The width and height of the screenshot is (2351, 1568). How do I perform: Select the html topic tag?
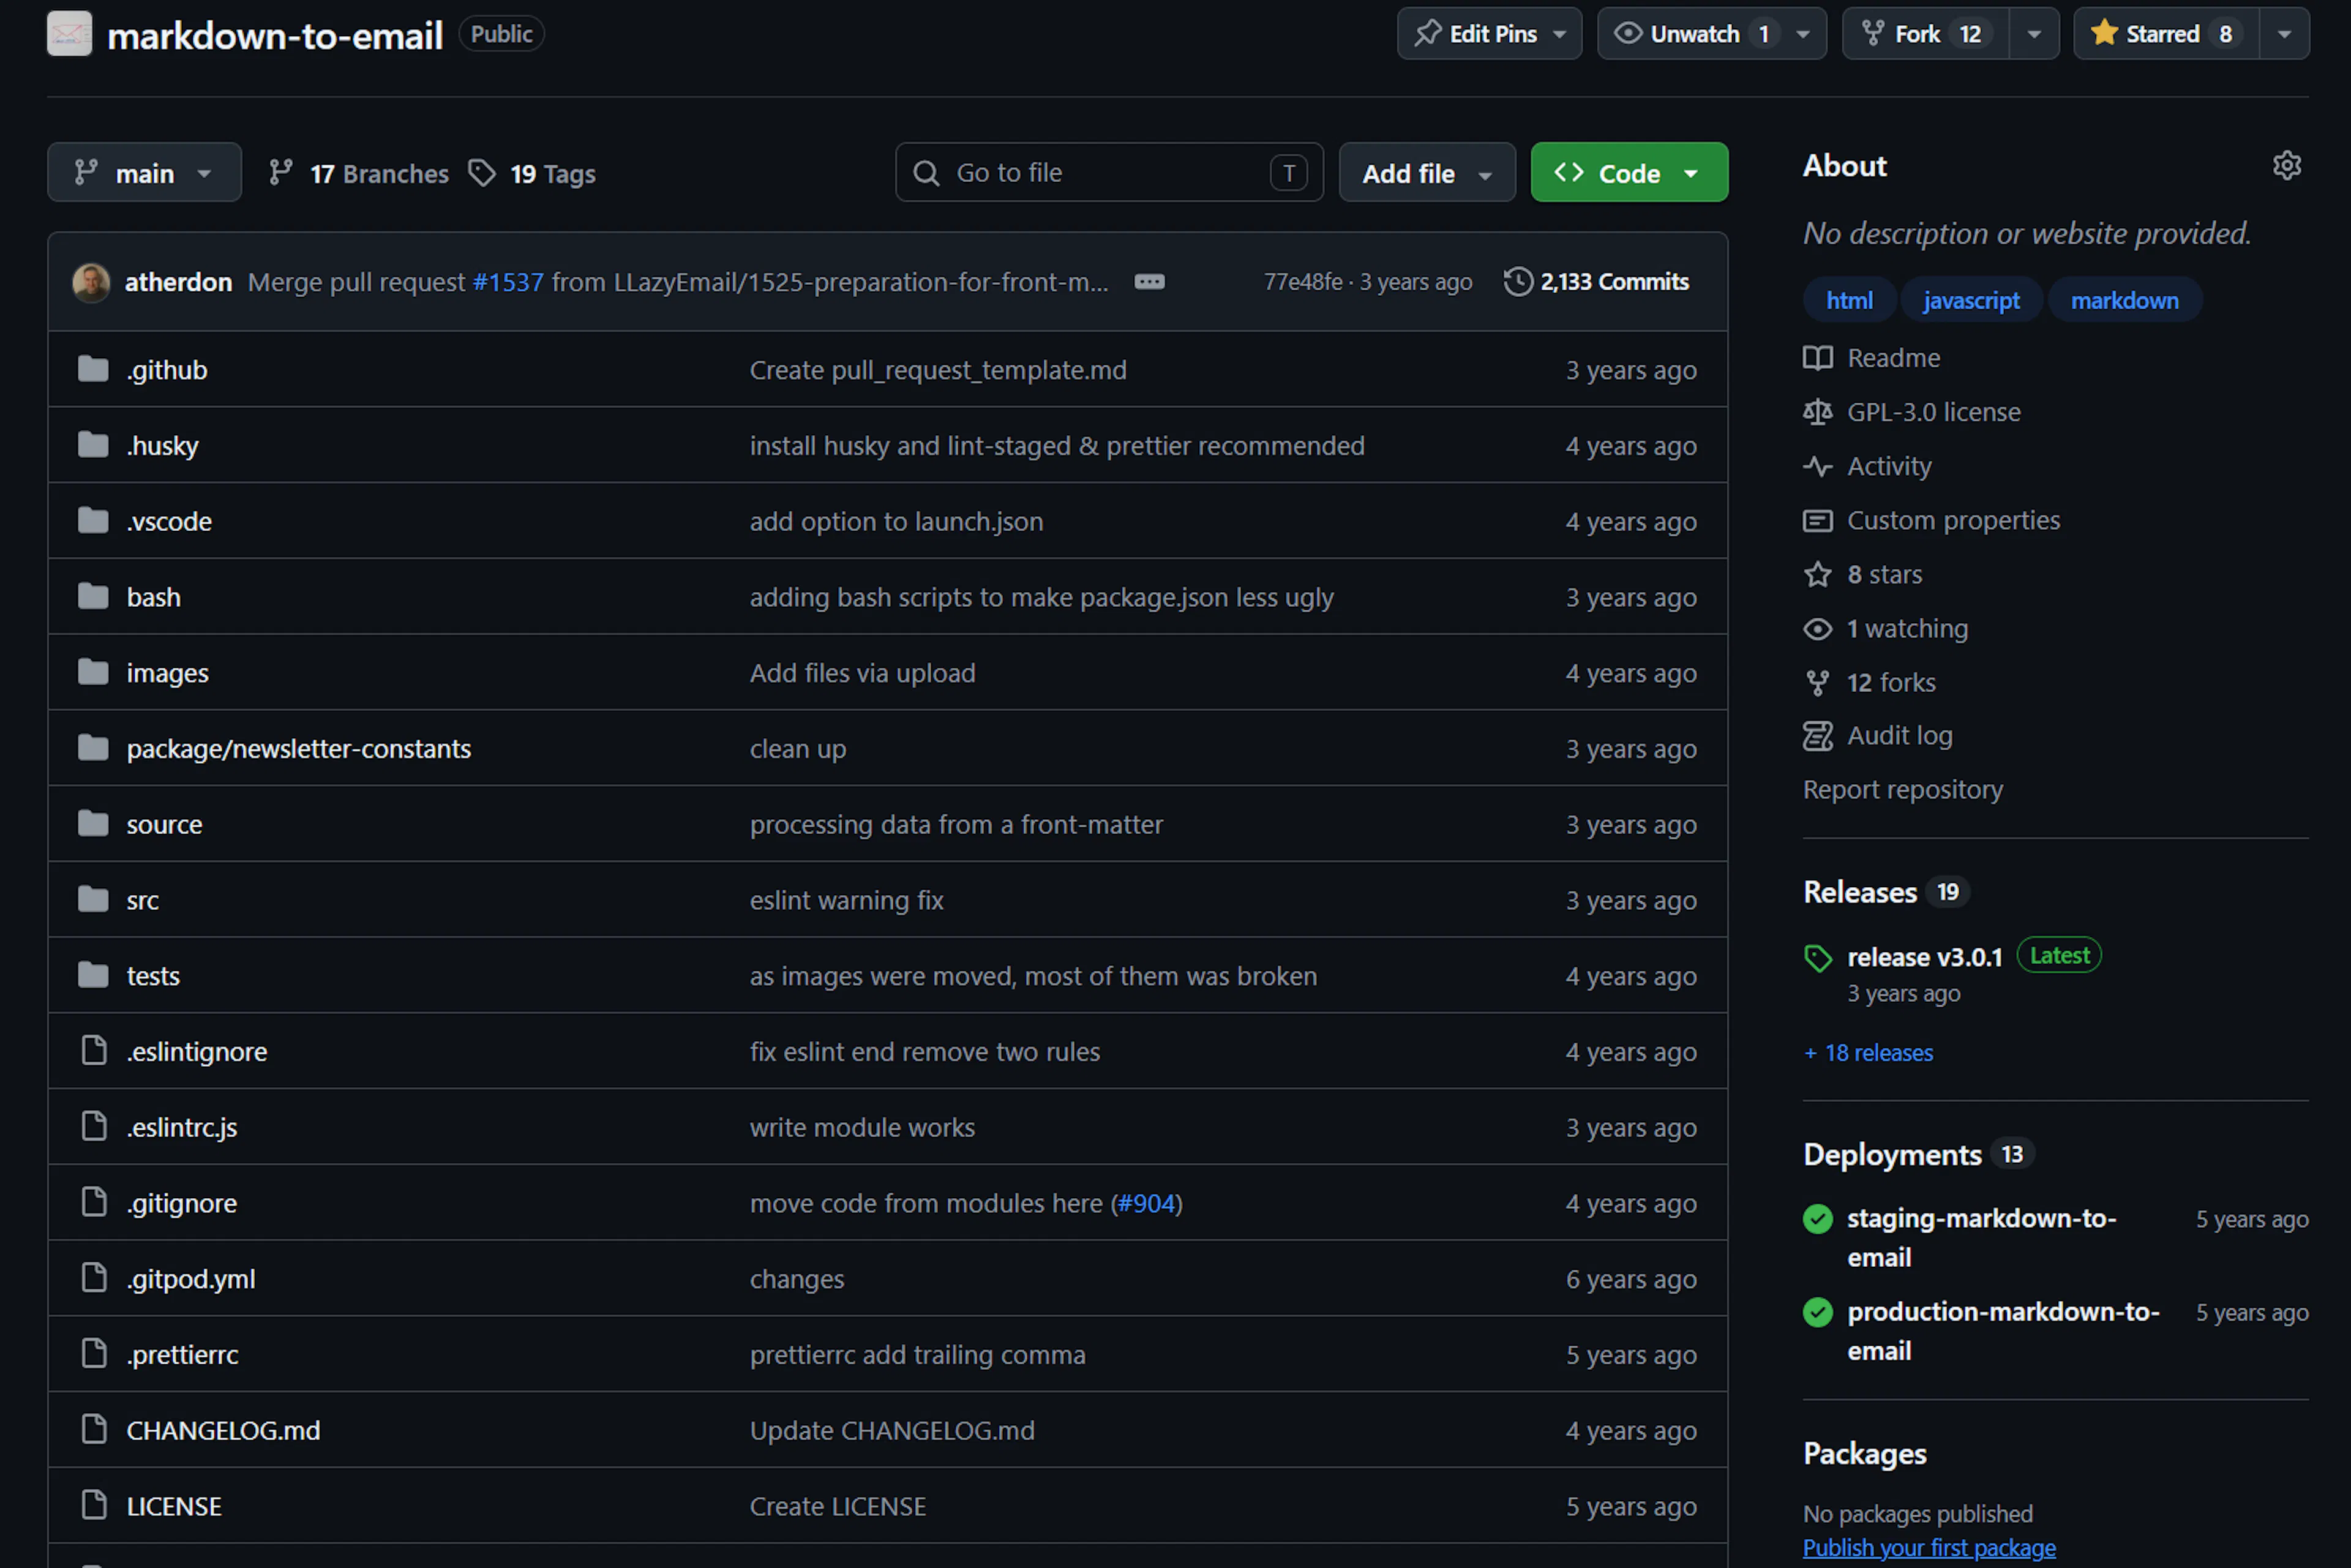tap(1849, 300)
